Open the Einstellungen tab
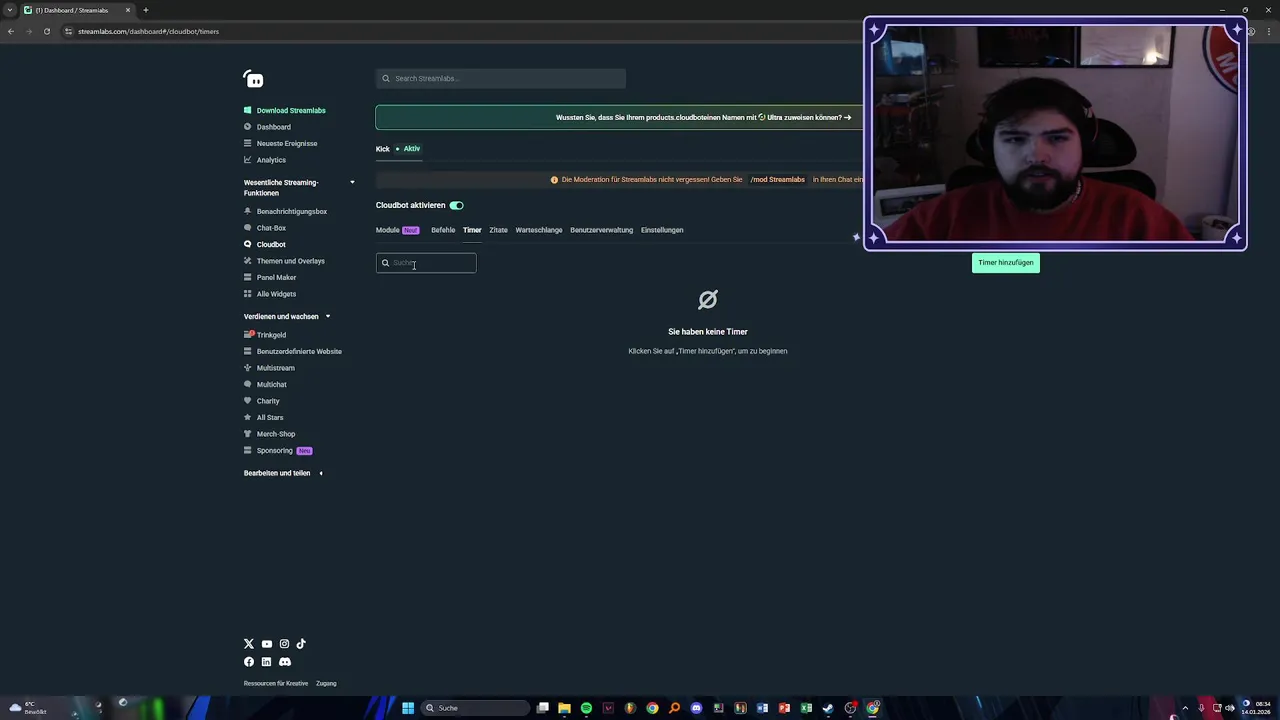Viewport: 1280px width, 720px height. tap(662, 230)
